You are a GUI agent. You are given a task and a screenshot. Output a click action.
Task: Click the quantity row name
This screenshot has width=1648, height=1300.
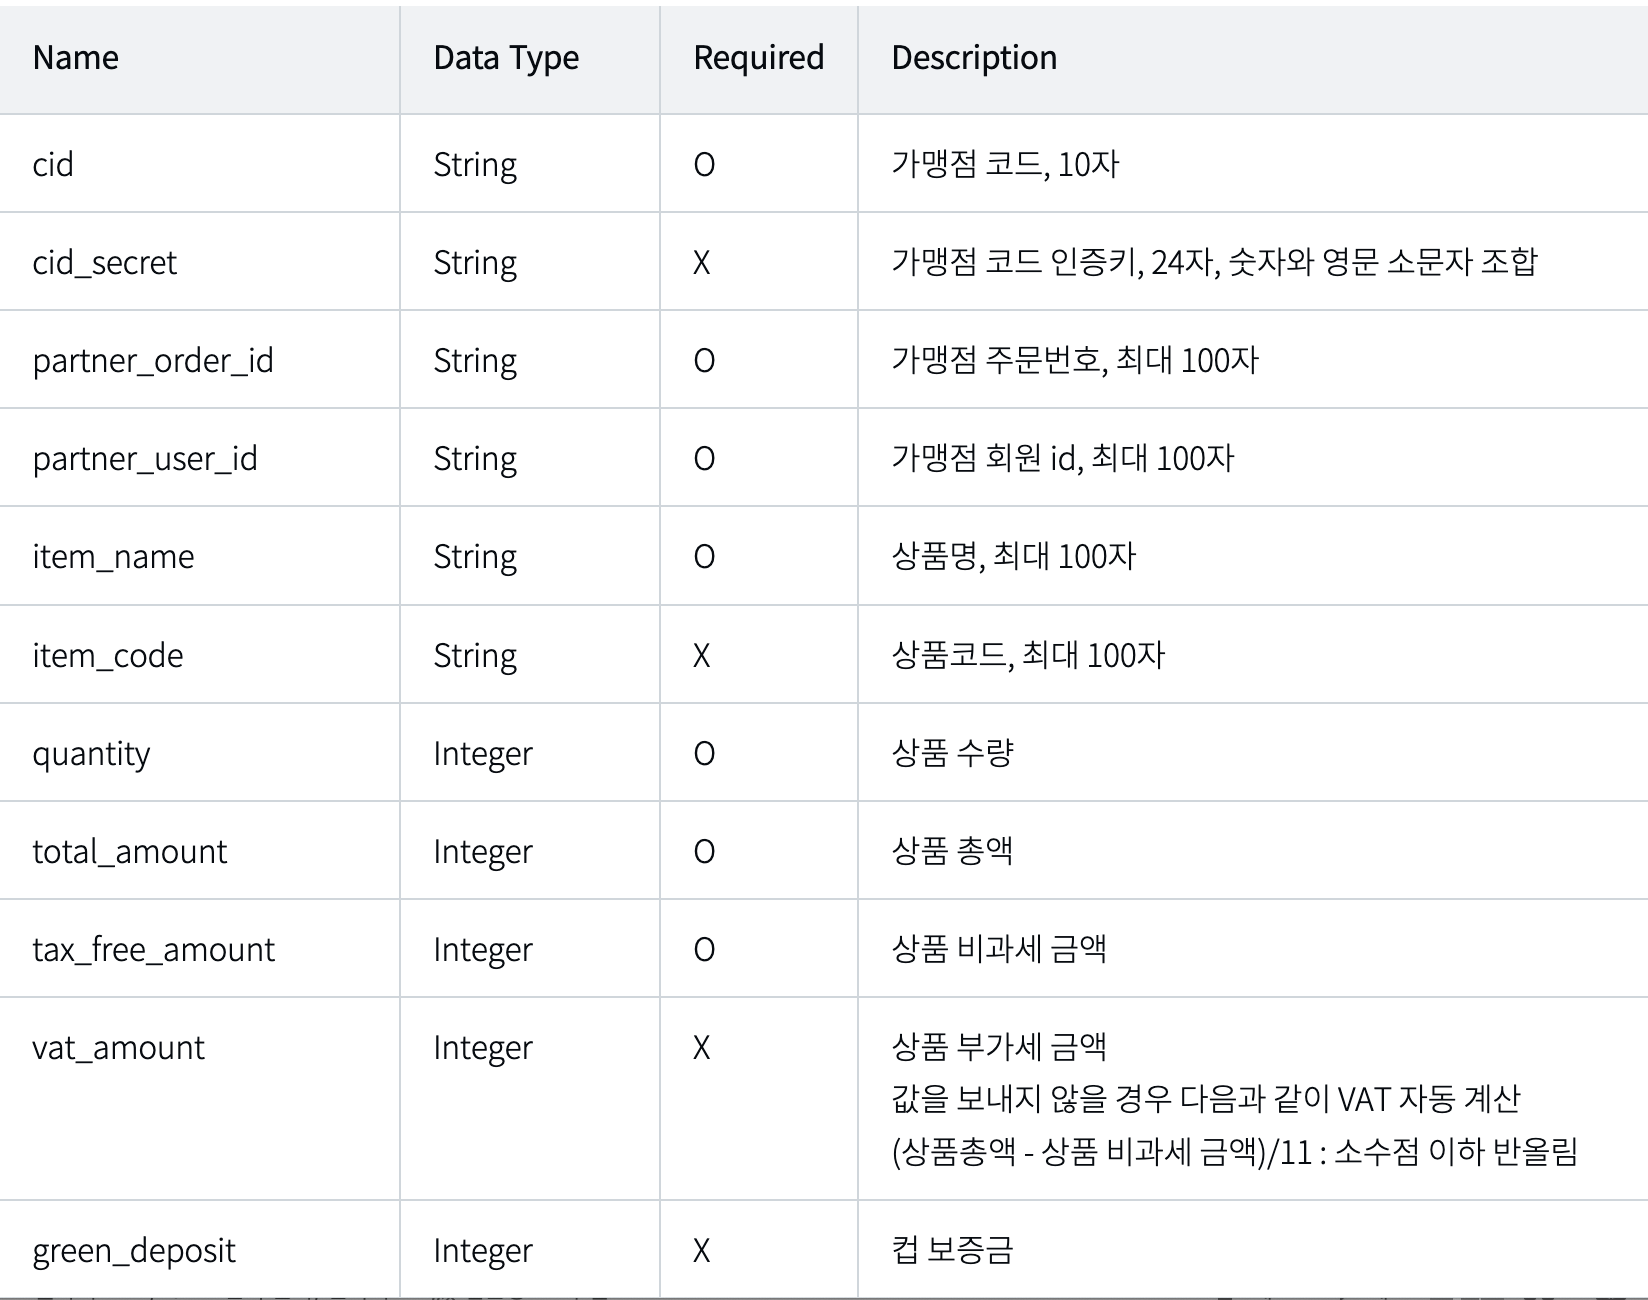pyautogui.click(x=91, y=753)
